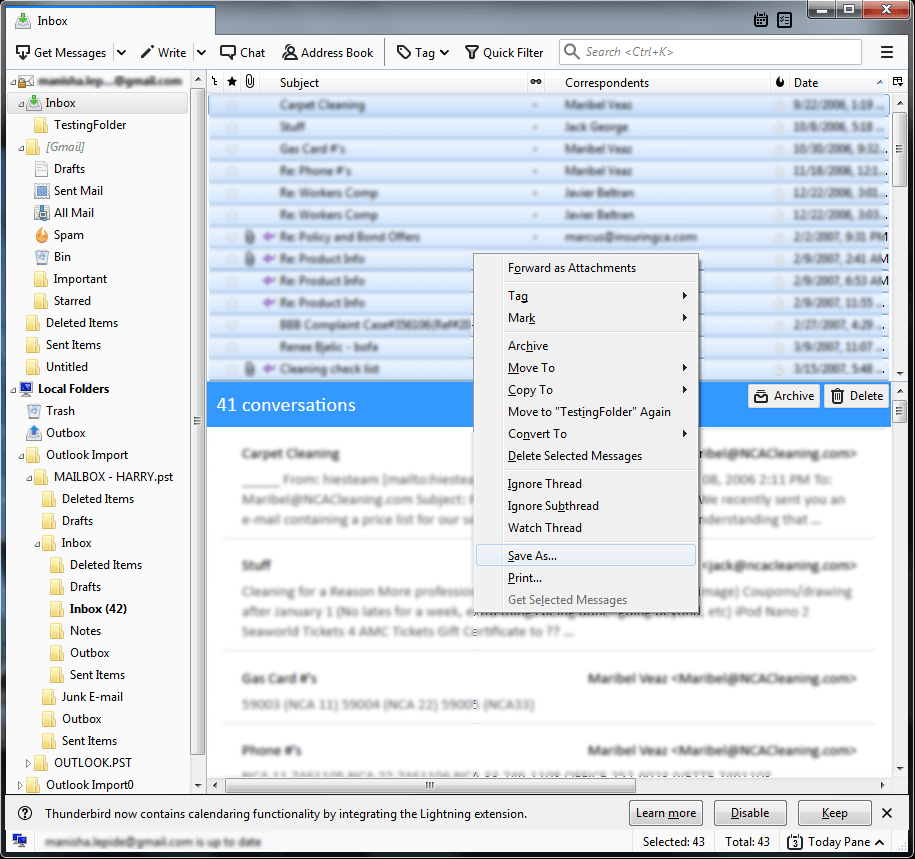Expand the Outlook Import0 folder
The height and width of the screenshot is (859, 915).
(20, 785)
